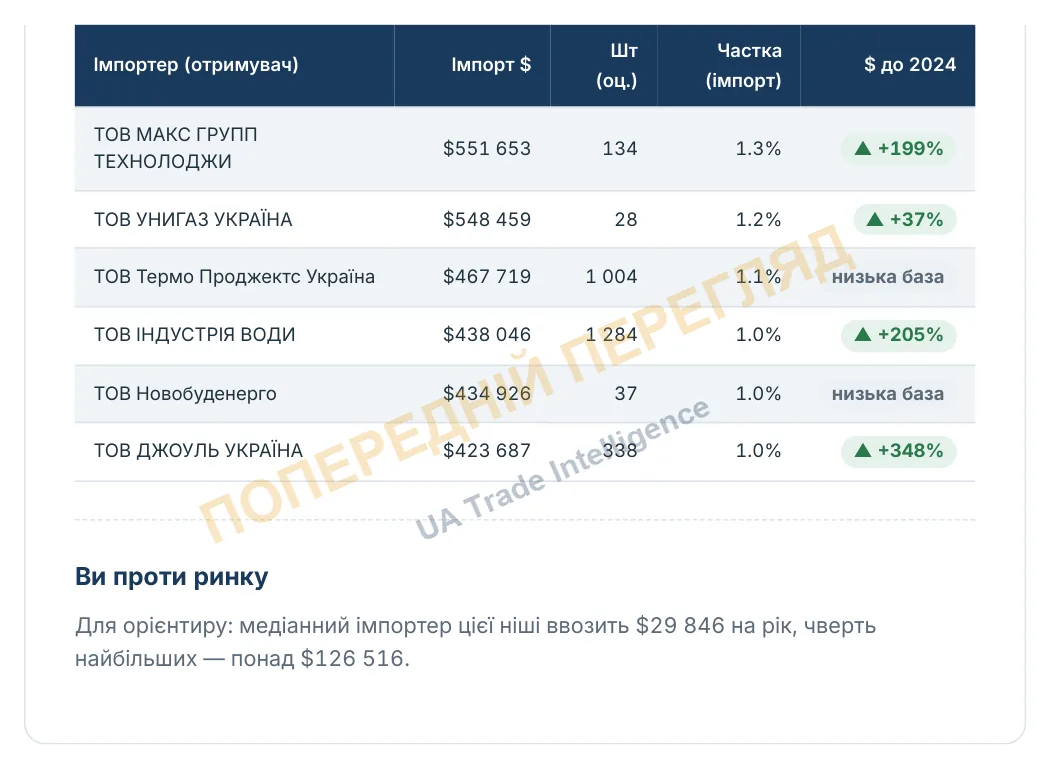Screen dimensions: 1050x768
Task: Click the 'Частка (імпорт)' column header
Action: pos(743,66)
